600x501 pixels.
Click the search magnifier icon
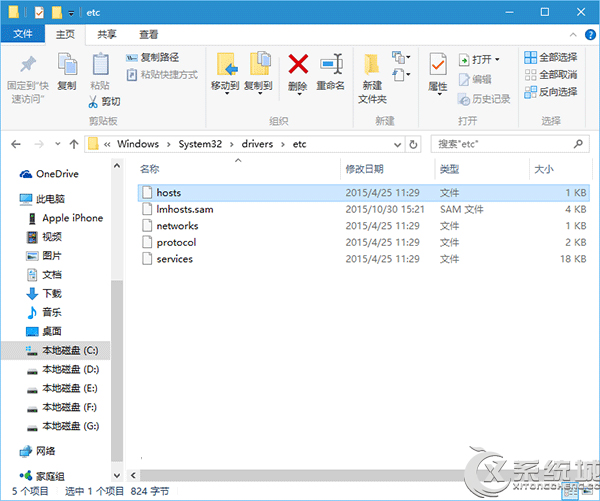[x=578, y=144]
